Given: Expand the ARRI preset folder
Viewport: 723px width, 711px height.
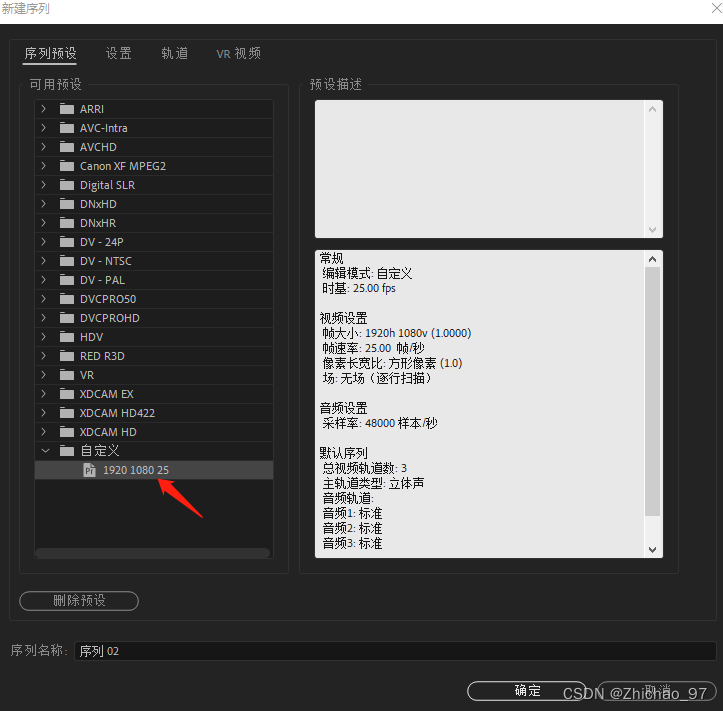Looking at the screenshot, I should 43,109.
